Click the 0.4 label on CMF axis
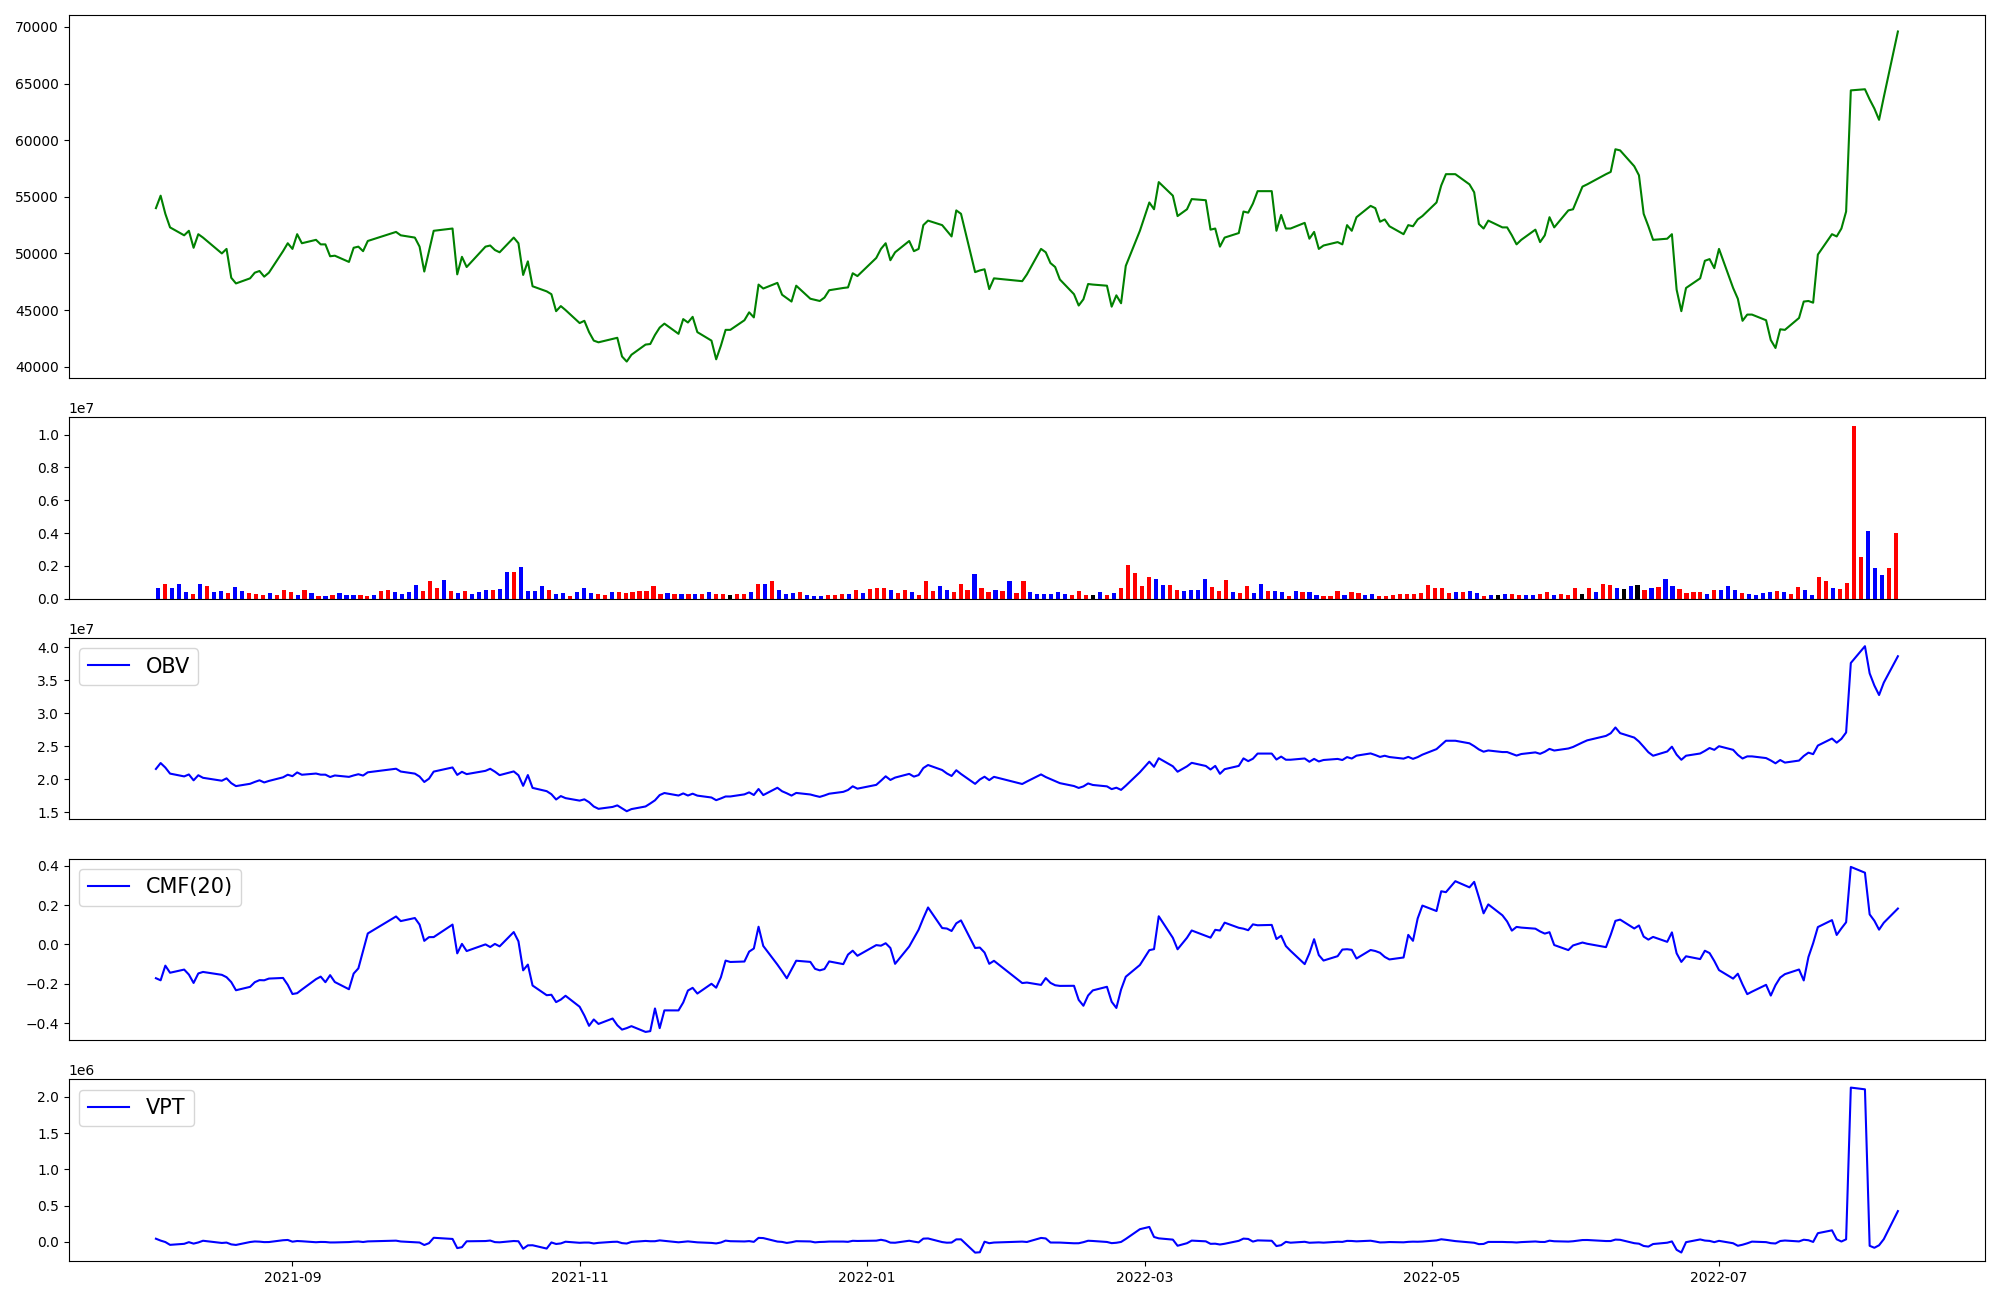2000x1300 pixels. pos(49,866)
